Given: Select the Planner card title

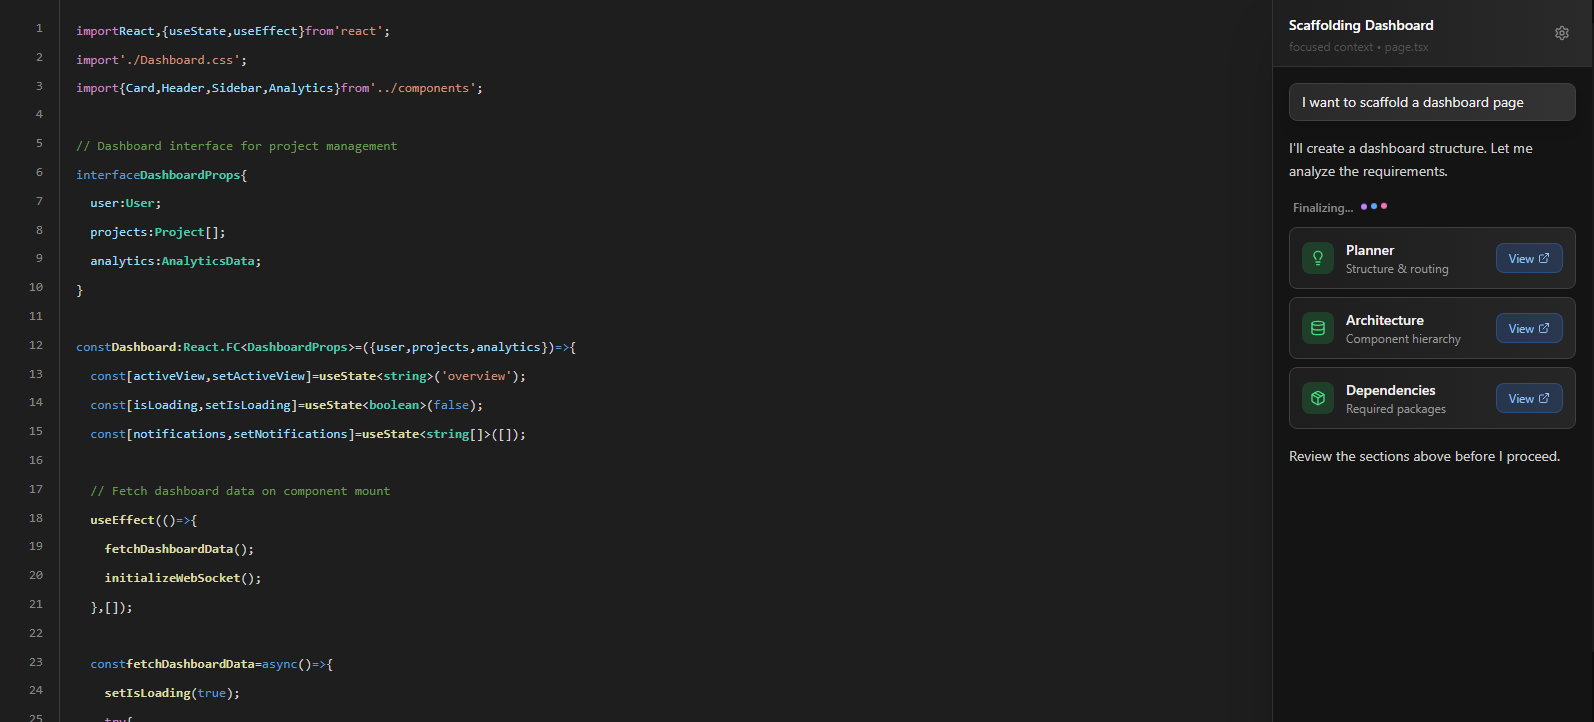Looking at the screenshot, I should pyautogui.click(x=1370, y=250).
